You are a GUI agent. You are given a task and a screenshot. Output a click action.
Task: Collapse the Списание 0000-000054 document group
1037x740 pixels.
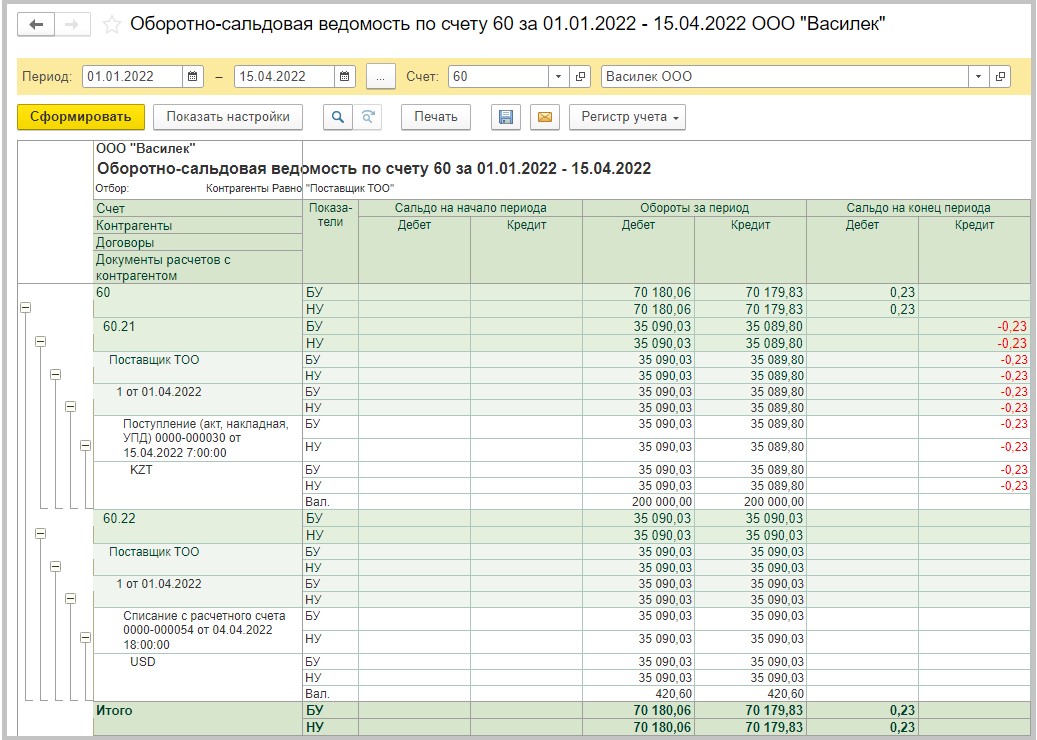click(x=85, y=637)
